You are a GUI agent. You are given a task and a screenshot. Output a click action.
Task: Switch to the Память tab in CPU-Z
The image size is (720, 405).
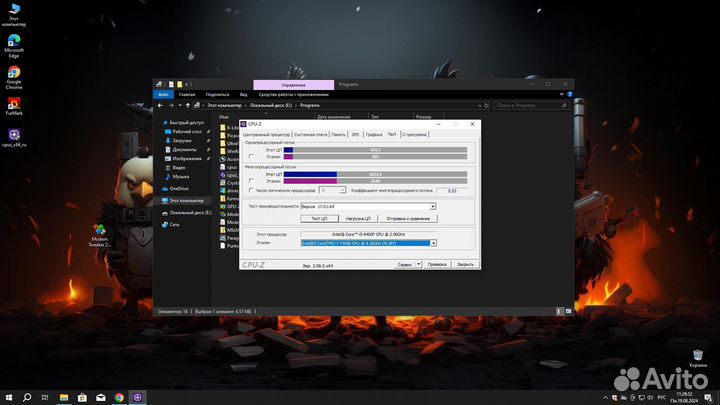339,133
